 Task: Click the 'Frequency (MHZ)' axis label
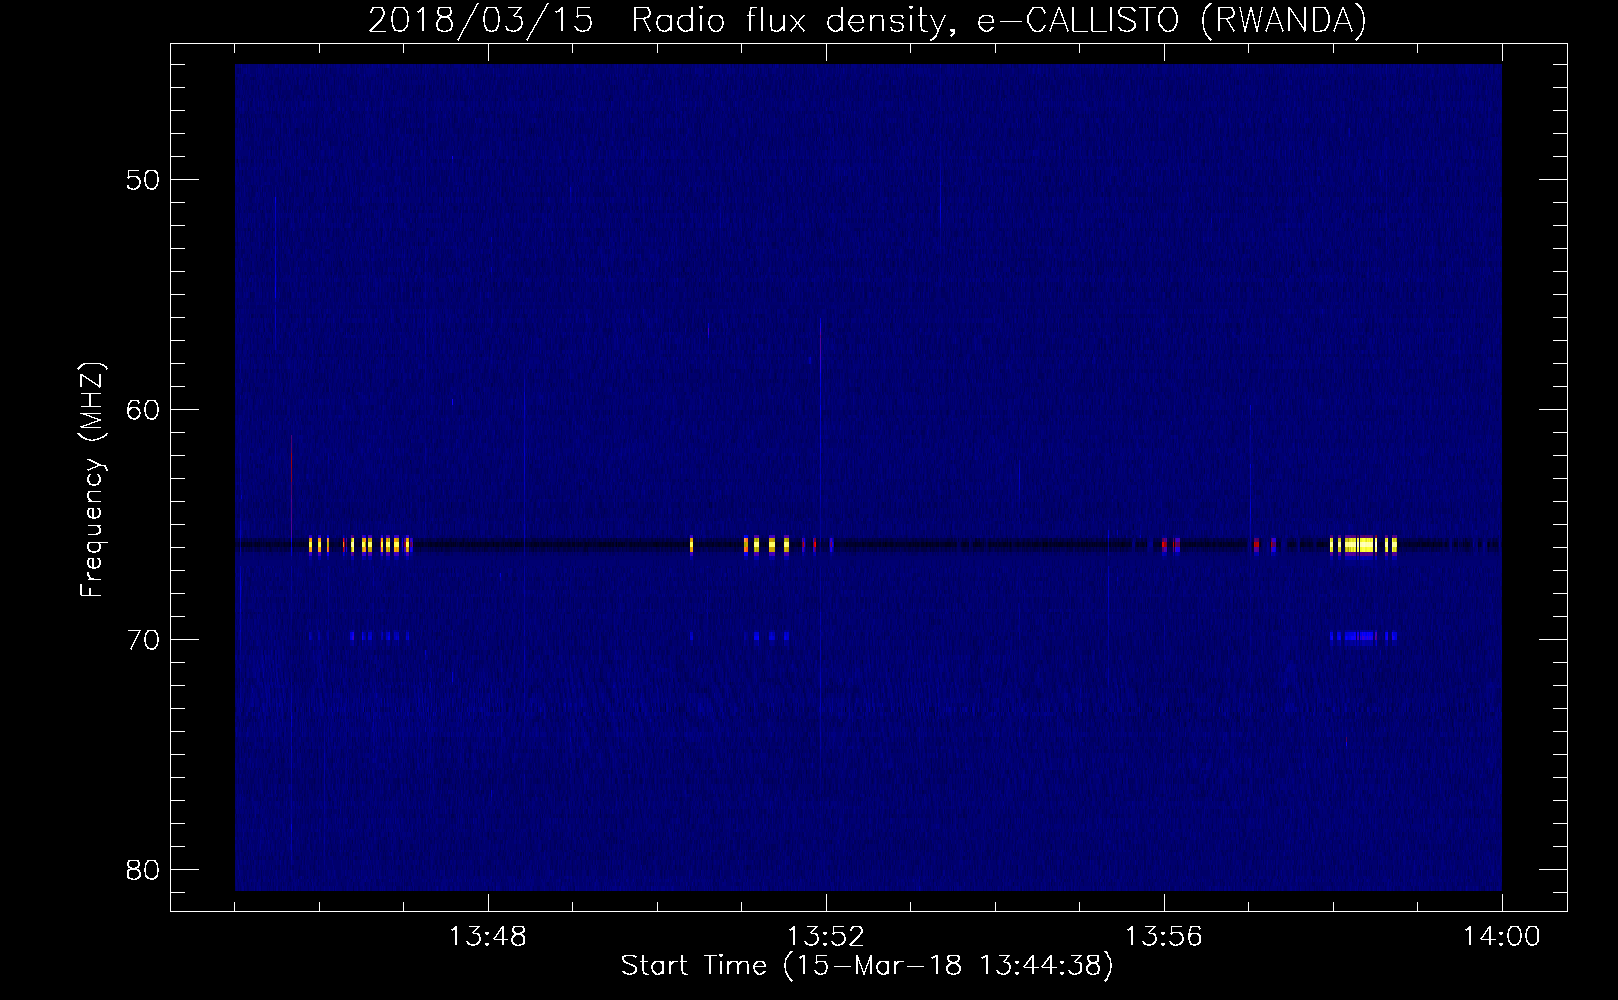coord(92,480)
